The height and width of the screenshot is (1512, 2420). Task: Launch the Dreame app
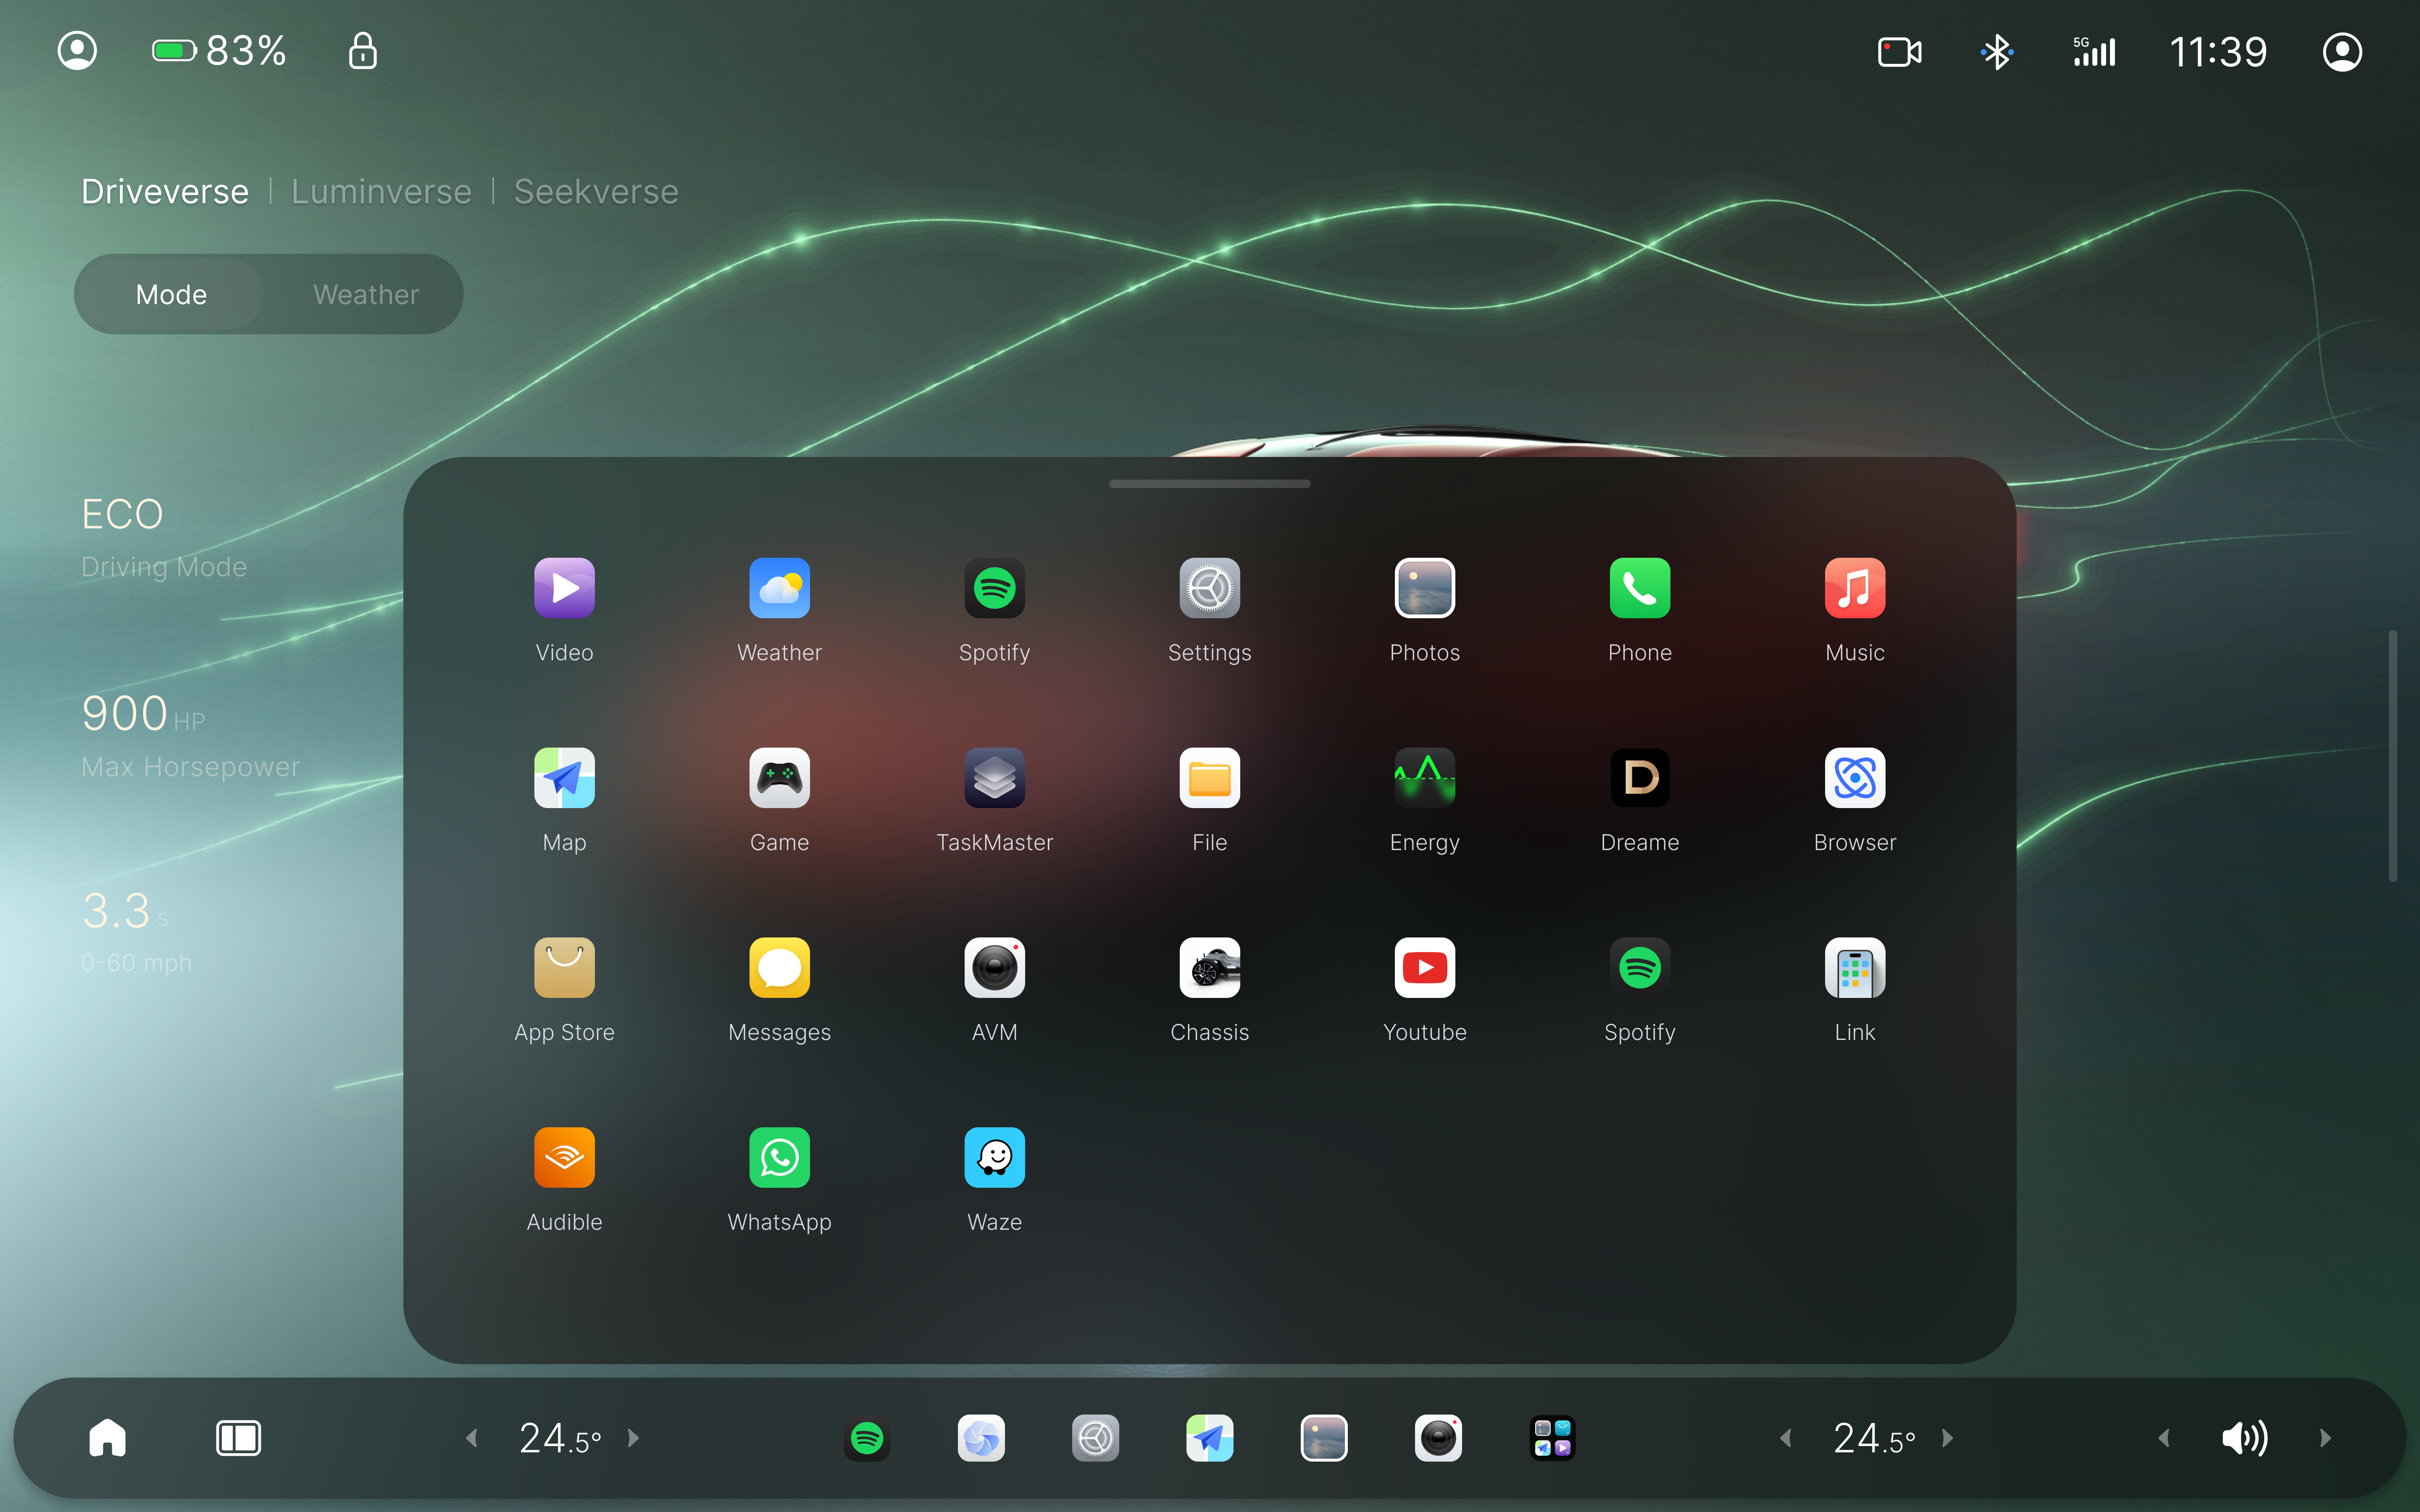pos(1639,778)
